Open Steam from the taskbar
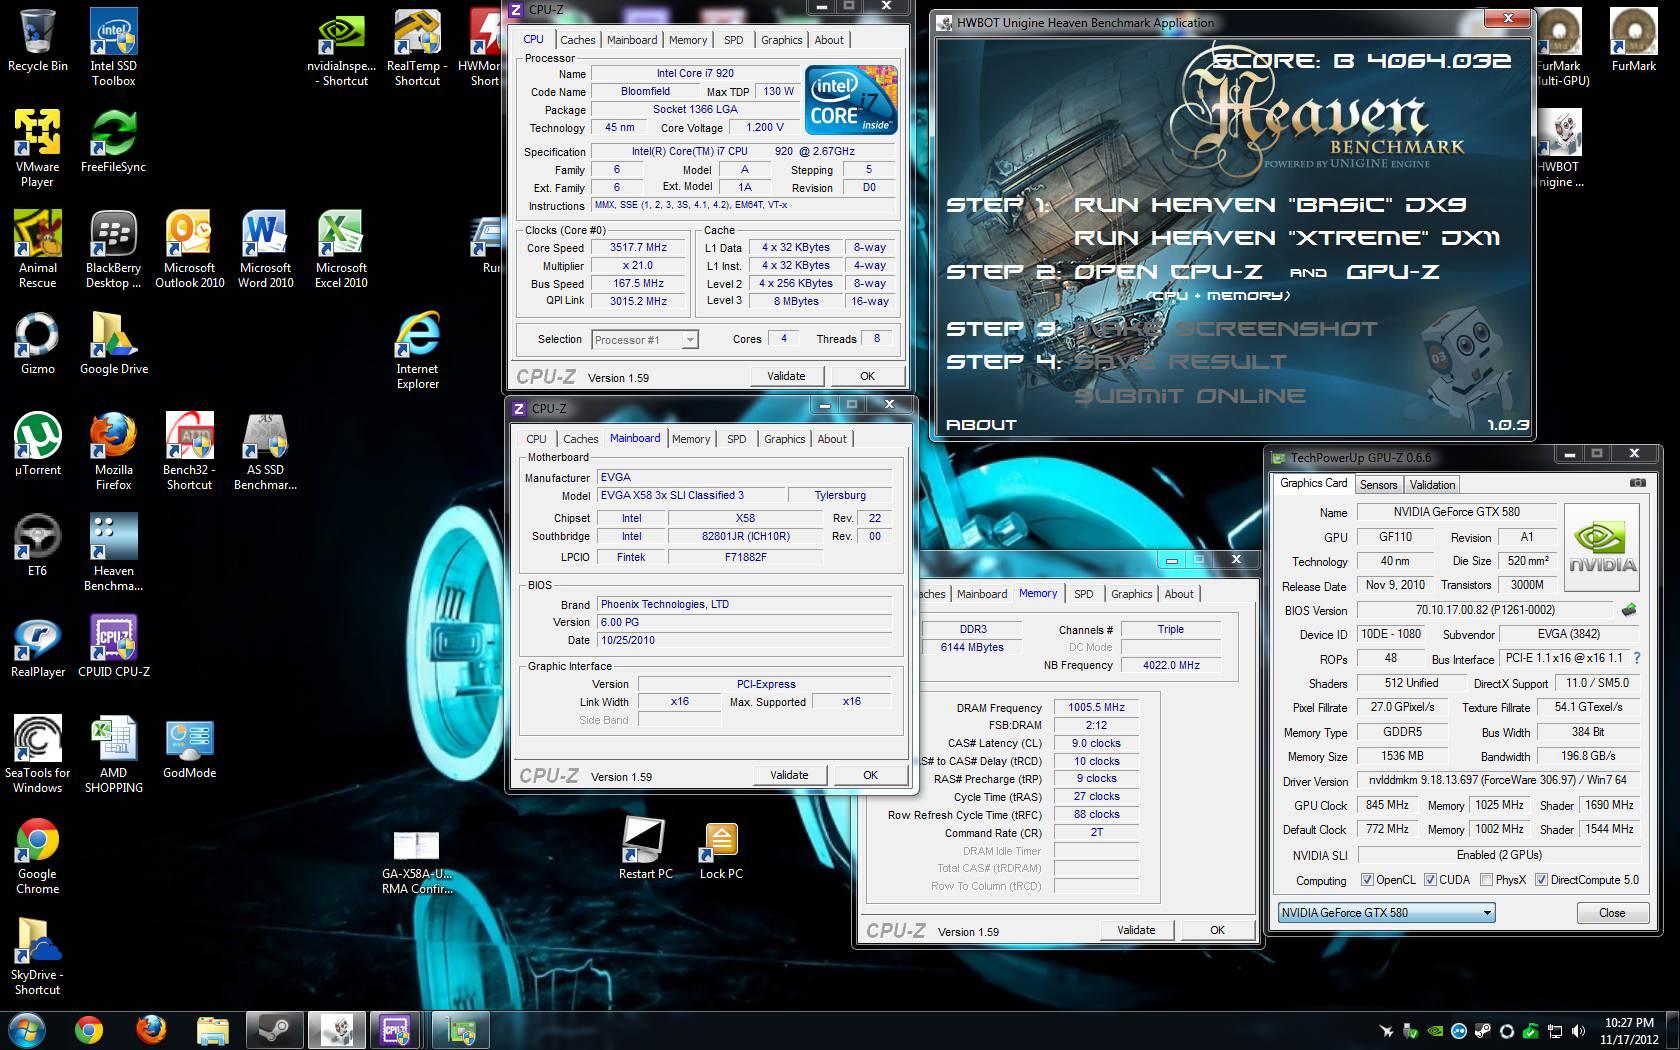Screen dimensions: 1680x1050 (x=273, y=1029)
